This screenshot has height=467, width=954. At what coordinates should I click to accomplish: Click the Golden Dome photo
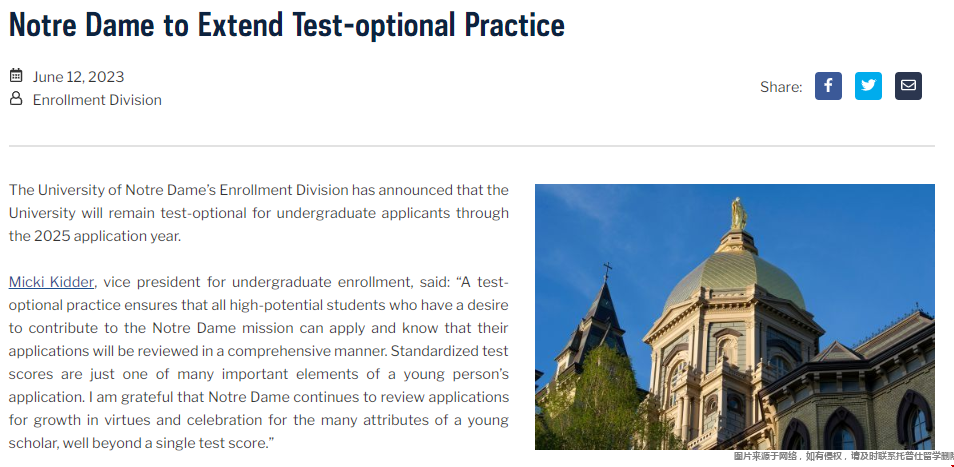tap(734, 317)
